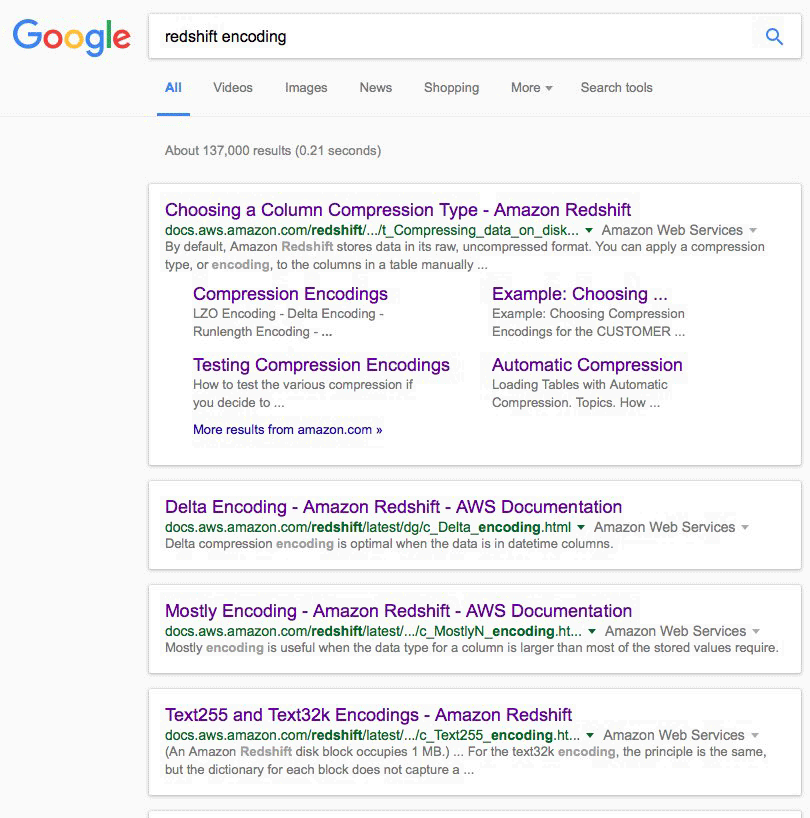Open Text255 and Text32k Encodings result
810x818 pixels.
point(368,714)
